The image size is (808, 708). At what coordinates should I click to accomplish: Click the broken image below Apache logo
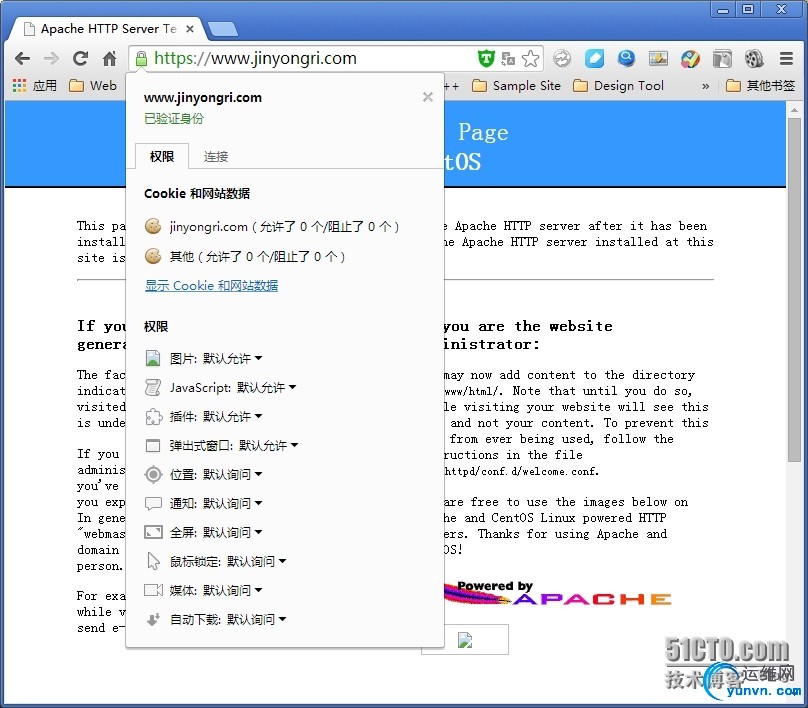click(465, 640)
